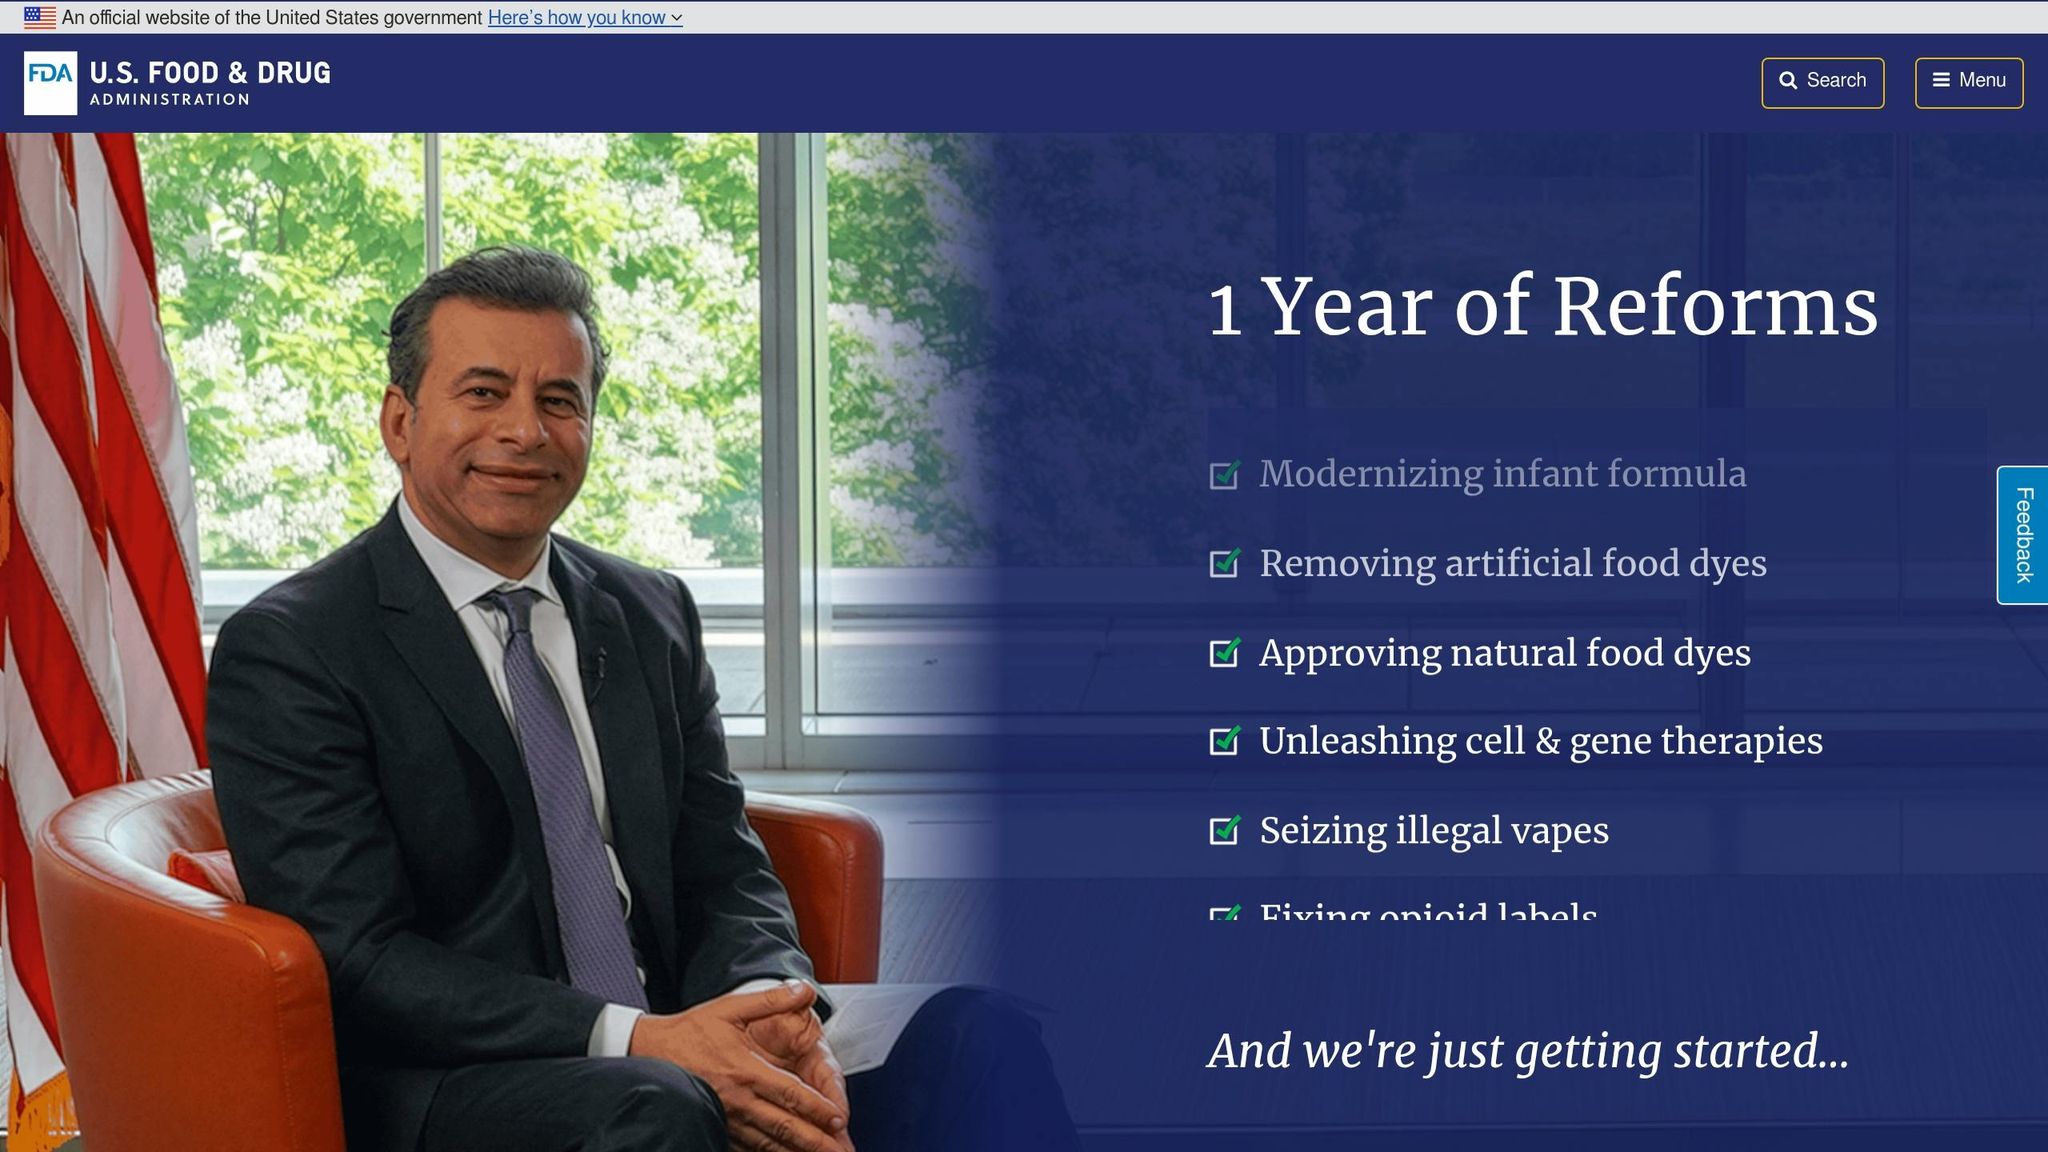The height and width of the screenshot is (1152, 2048).
Task: Click the checkmark beside Removing artificial food dyes
Action: 1225,563
